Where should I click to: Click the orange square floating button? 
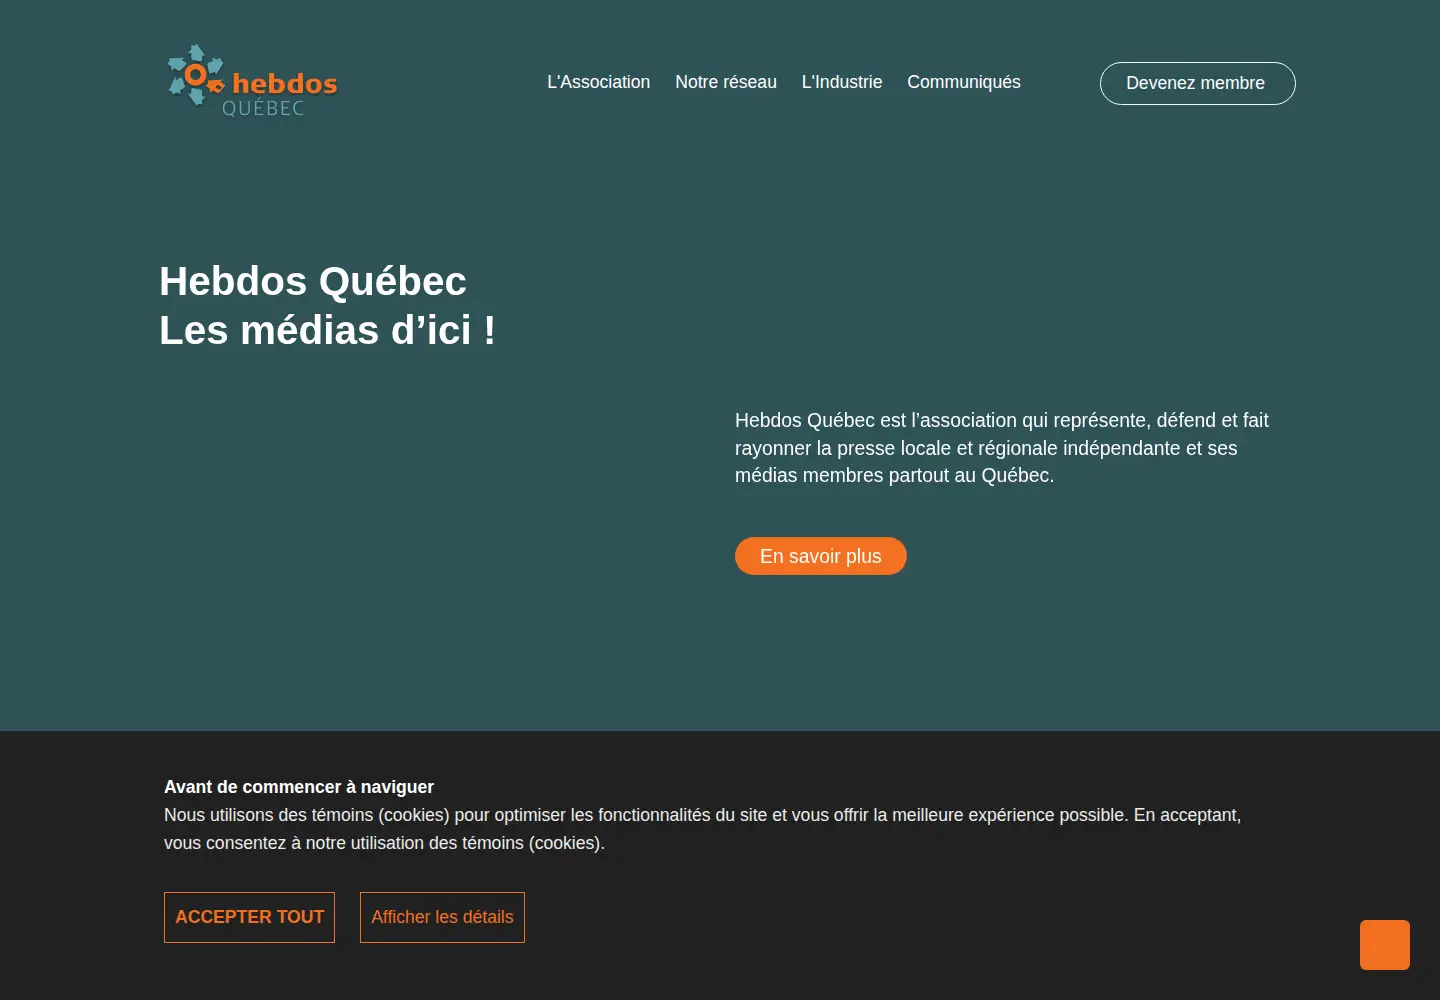click(1385, 945)
